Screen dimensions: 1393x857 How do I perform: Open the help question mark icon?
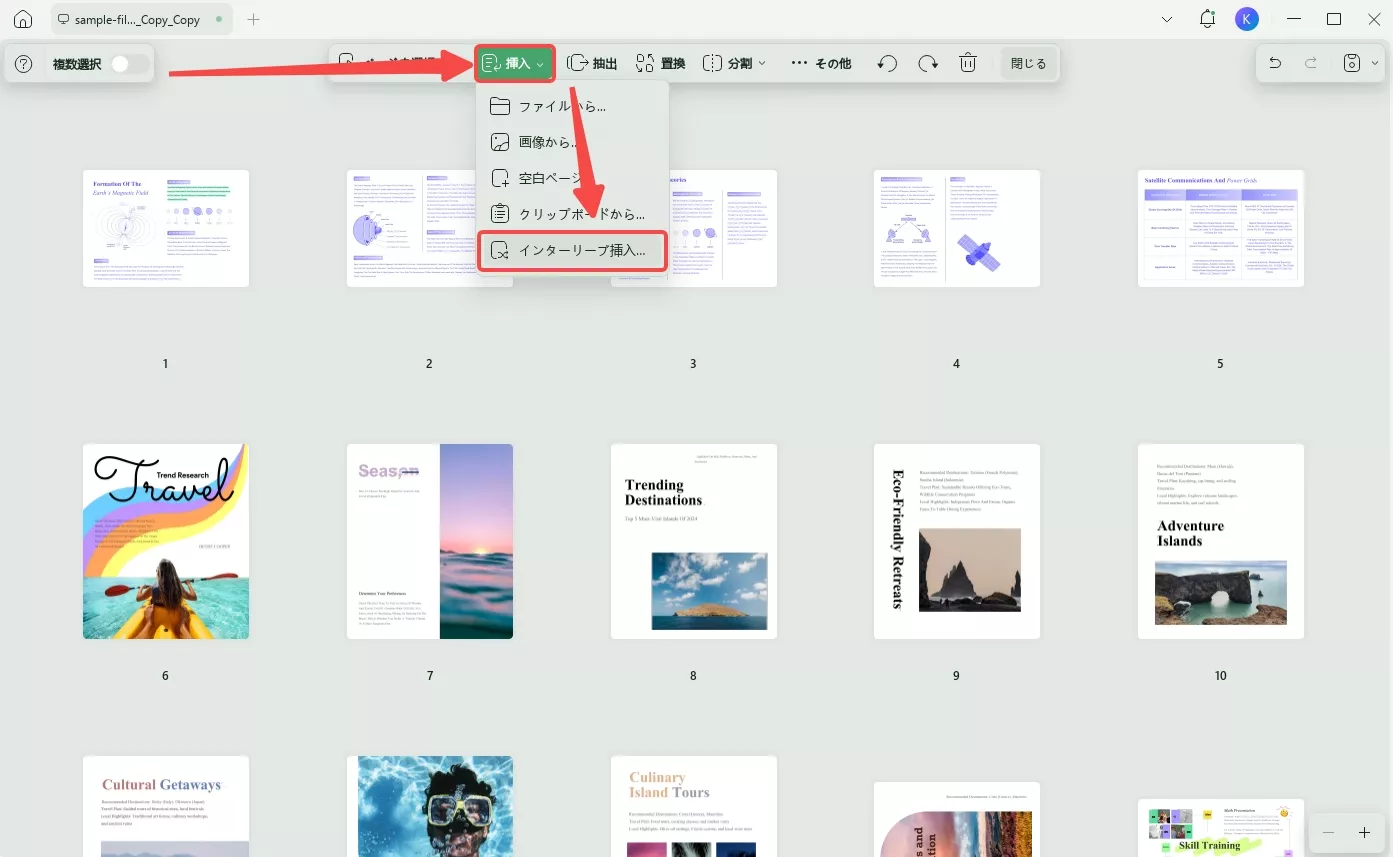tap(24, 64)
